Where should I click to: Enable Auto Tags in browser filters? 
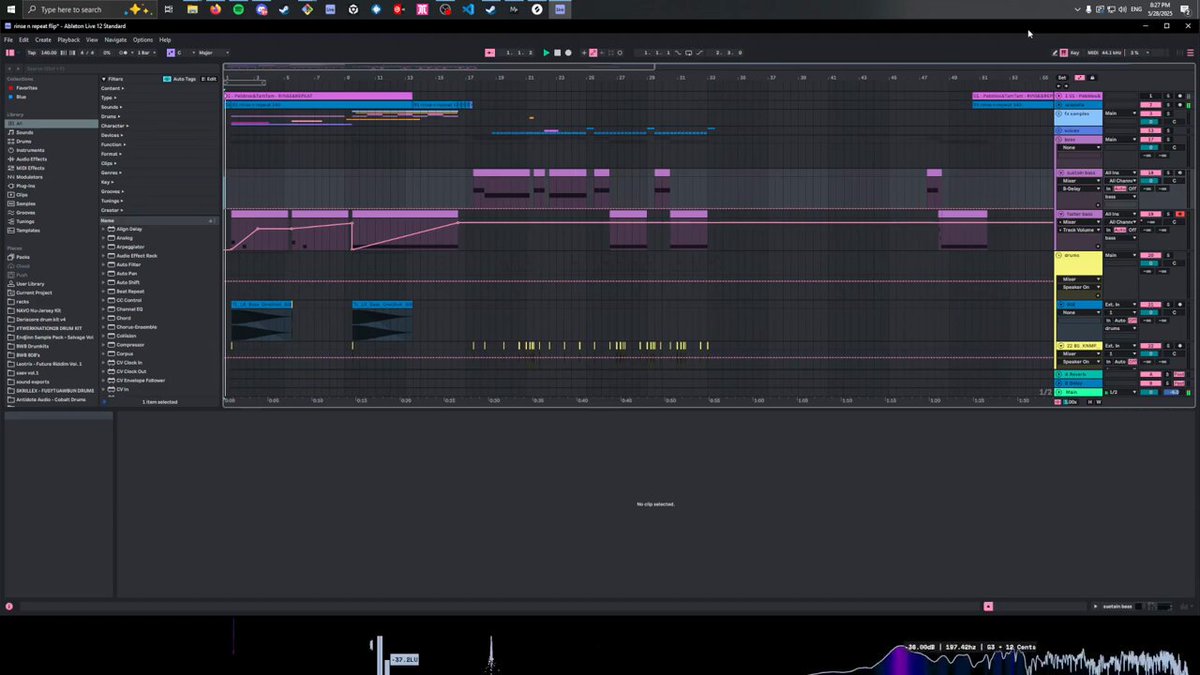[x=179, y=78]
